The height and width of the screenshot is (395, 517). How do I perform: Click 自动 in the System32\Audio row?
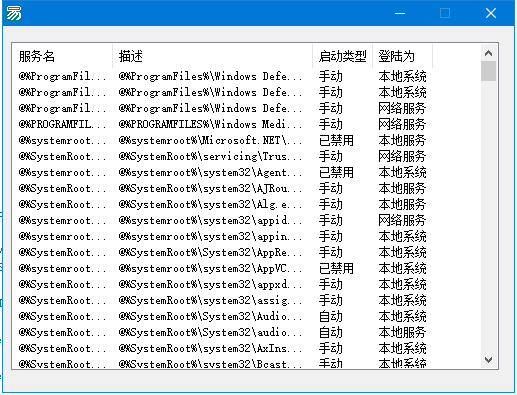330,316
